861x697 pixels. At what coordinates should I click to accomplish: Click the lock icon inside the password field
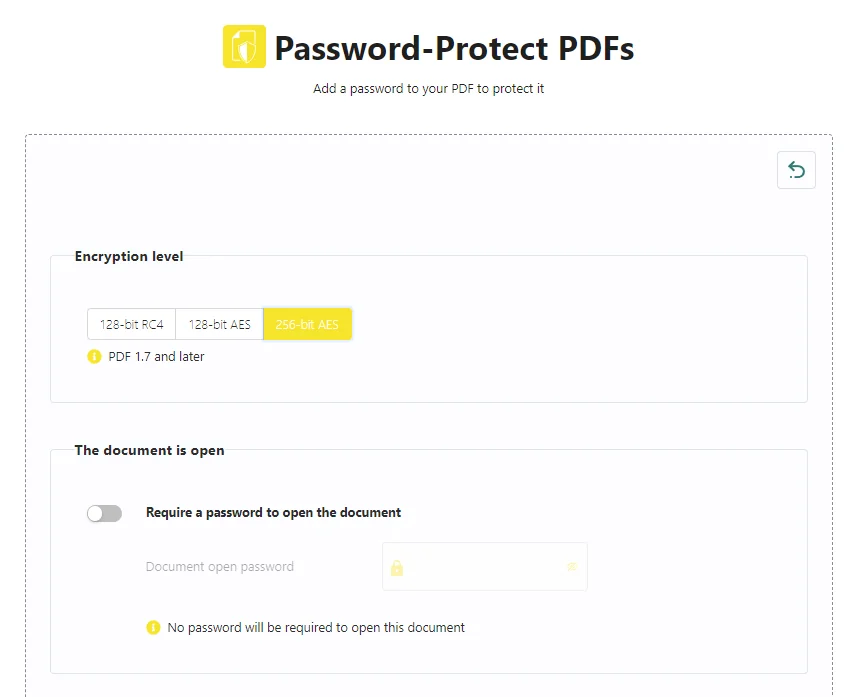coord(397,566)
